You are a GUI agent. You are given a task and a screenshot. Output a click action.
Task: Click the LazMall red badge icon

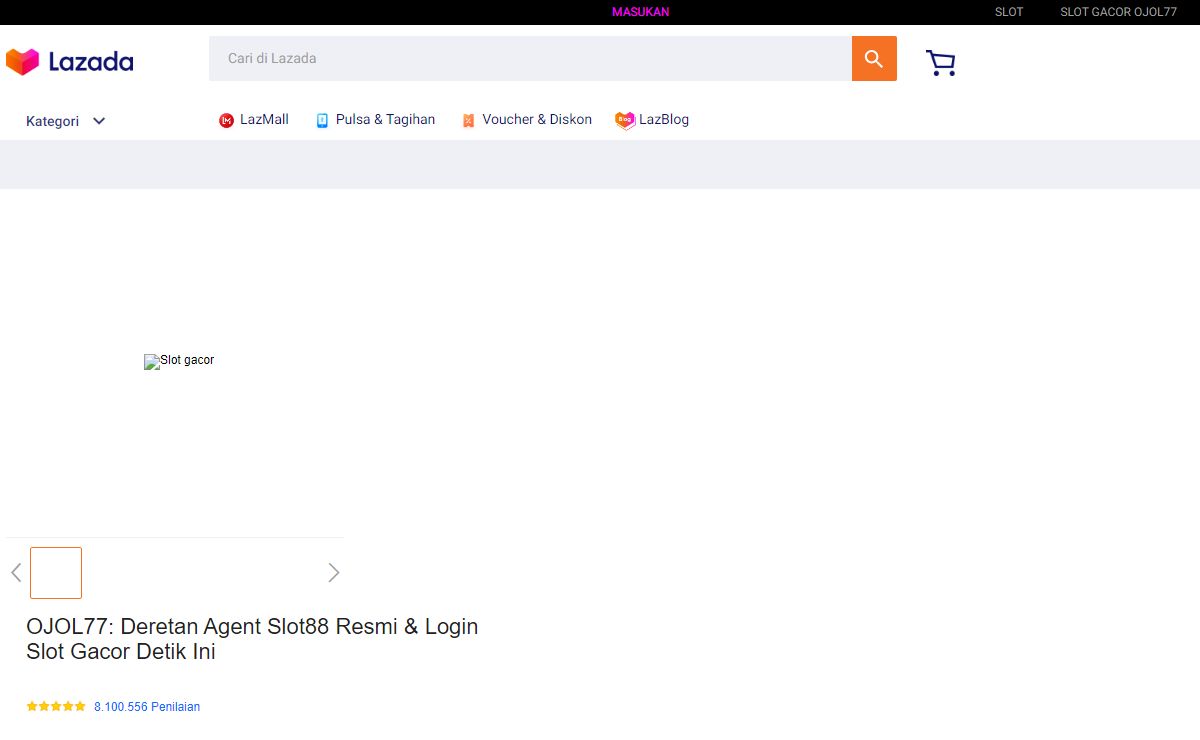(x=226, y=120)
